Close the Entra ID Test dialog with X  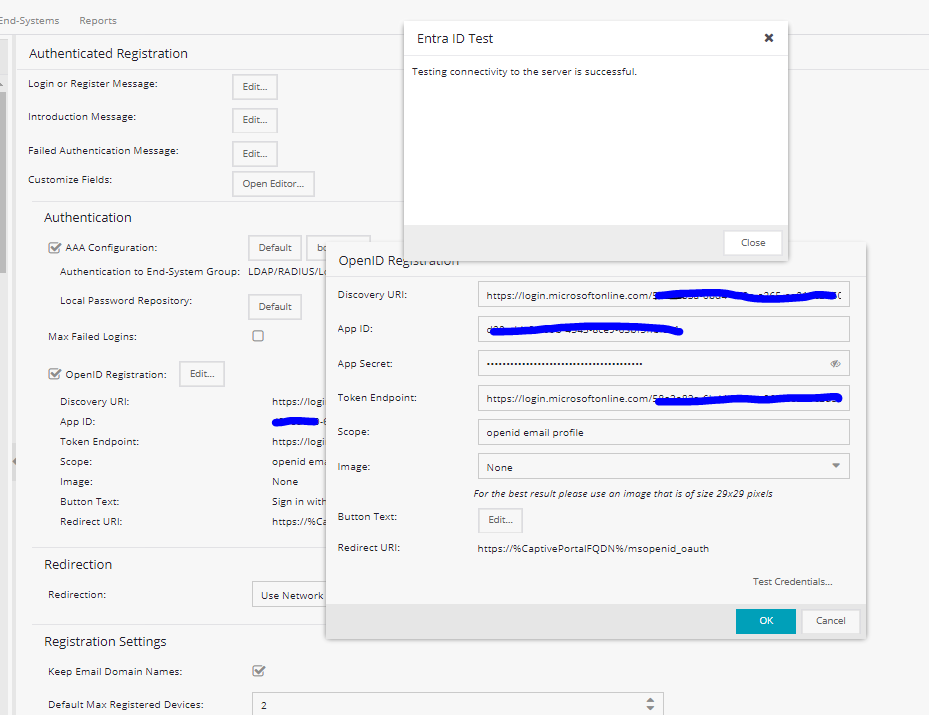point(768,38)
